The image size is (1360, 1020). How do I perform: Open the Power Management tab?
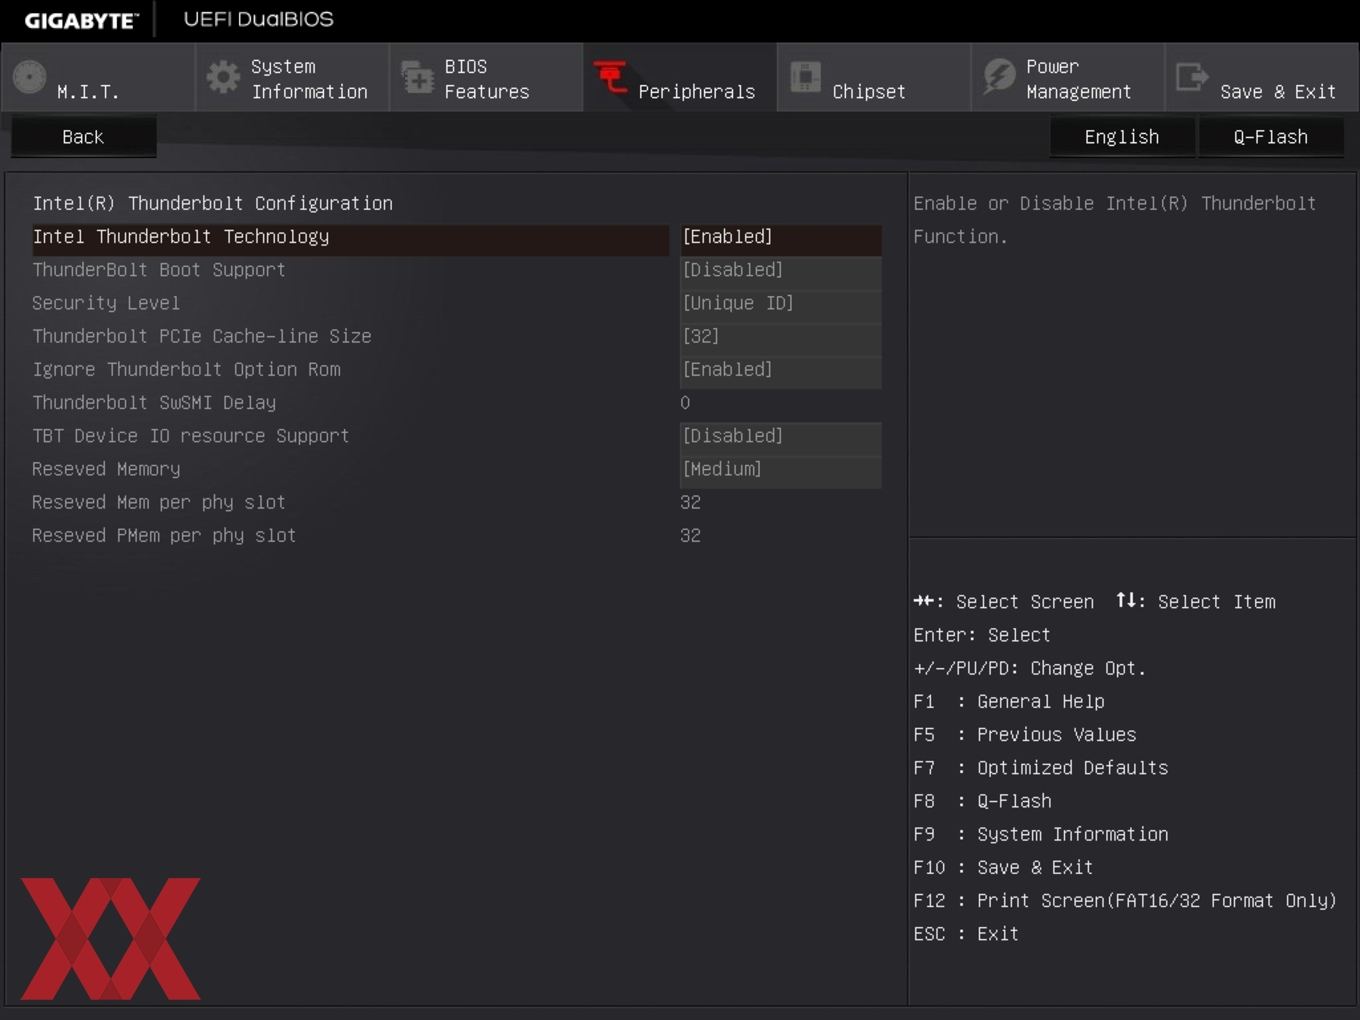click(1068, 77)
